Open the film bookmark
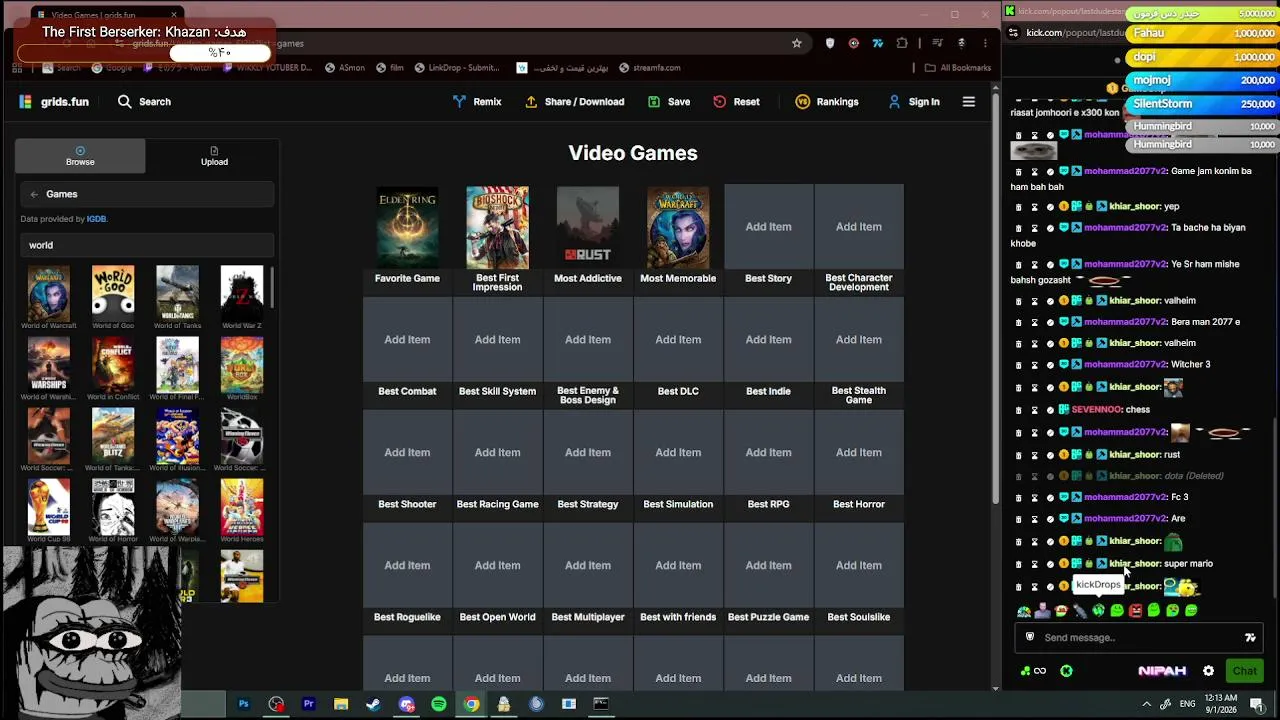The width and height of the screenshot is (1280, 720). (x=389, y=68)
